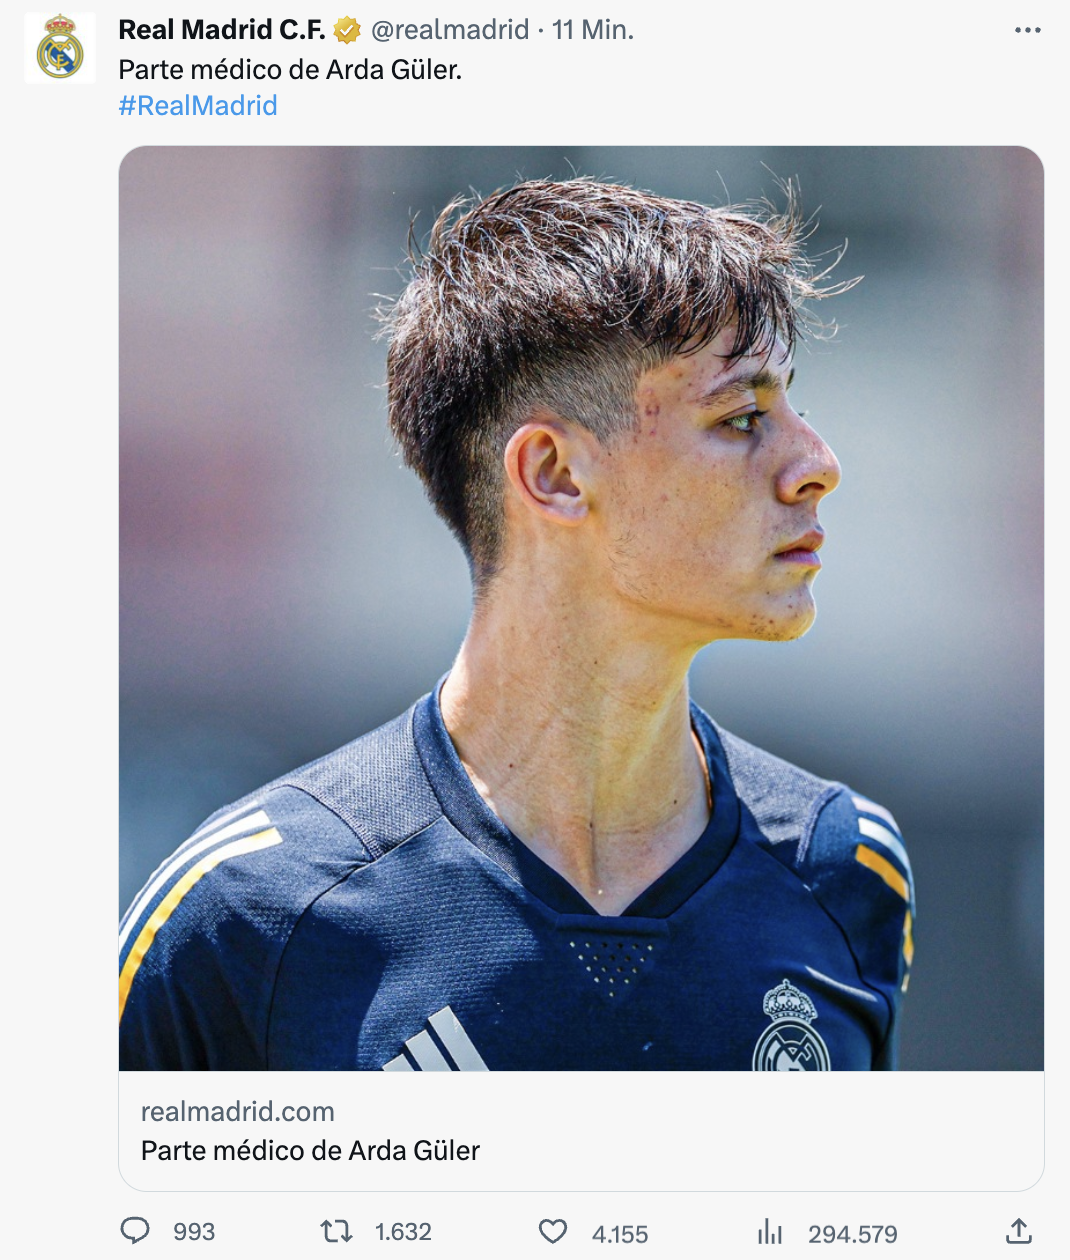Open card headline Parte médico de Arda Güler
1070x1260 pixels.
tap(310, 1151)
